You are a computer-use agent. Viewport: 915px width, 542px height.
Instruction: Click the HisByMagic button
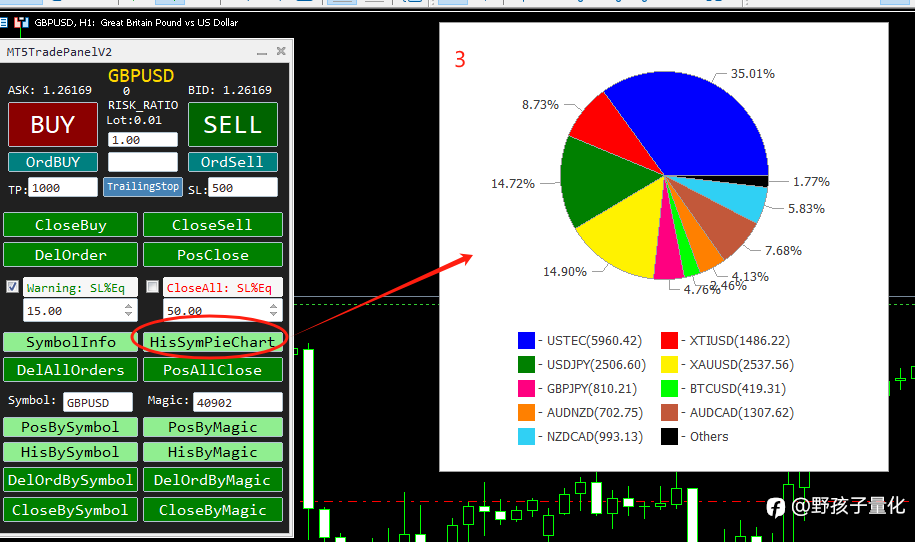point(212,452)
